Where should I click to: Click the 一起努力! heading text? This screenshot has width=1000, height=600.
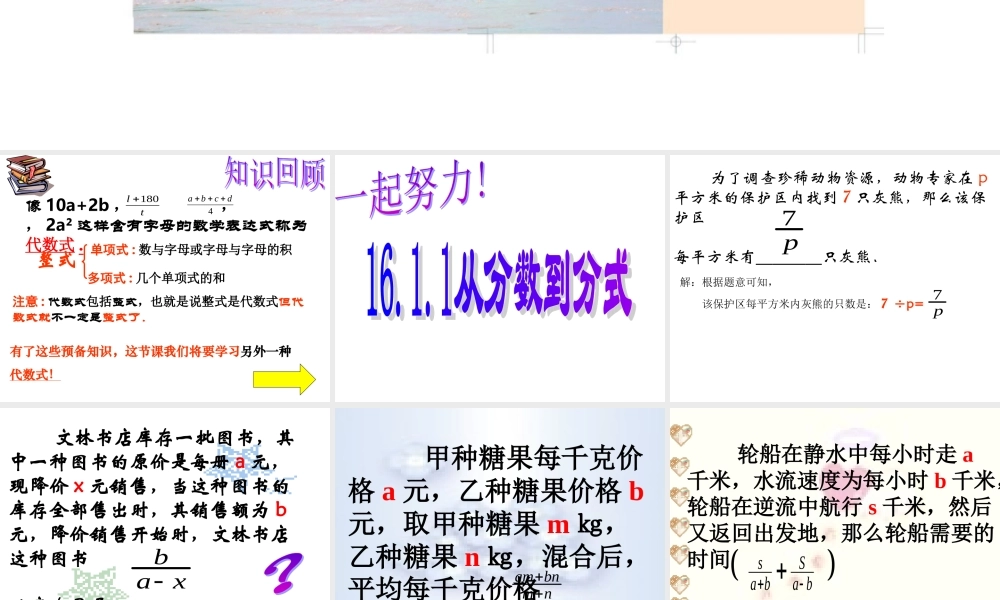tap(411, 188)
